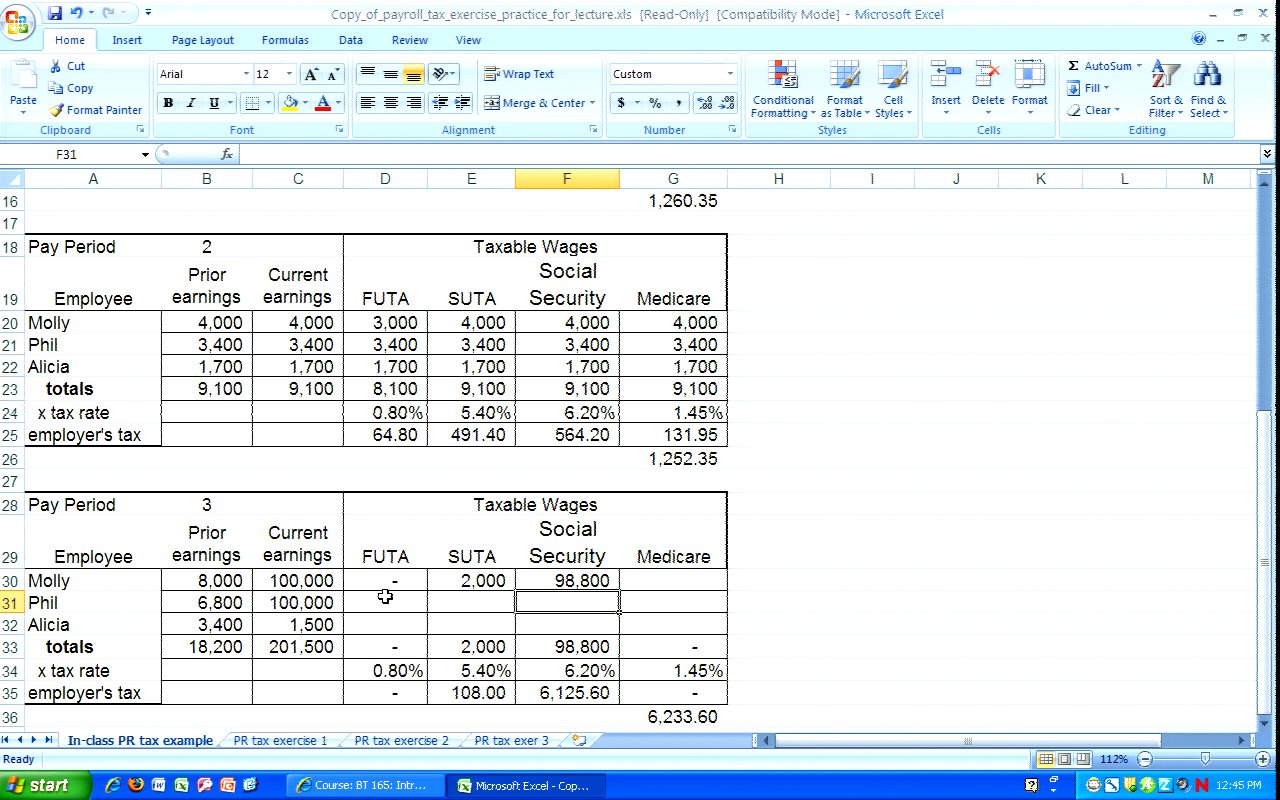Expand the Arial font name dropdown
Screen dimensions: 1280x800
pos(246,74)
